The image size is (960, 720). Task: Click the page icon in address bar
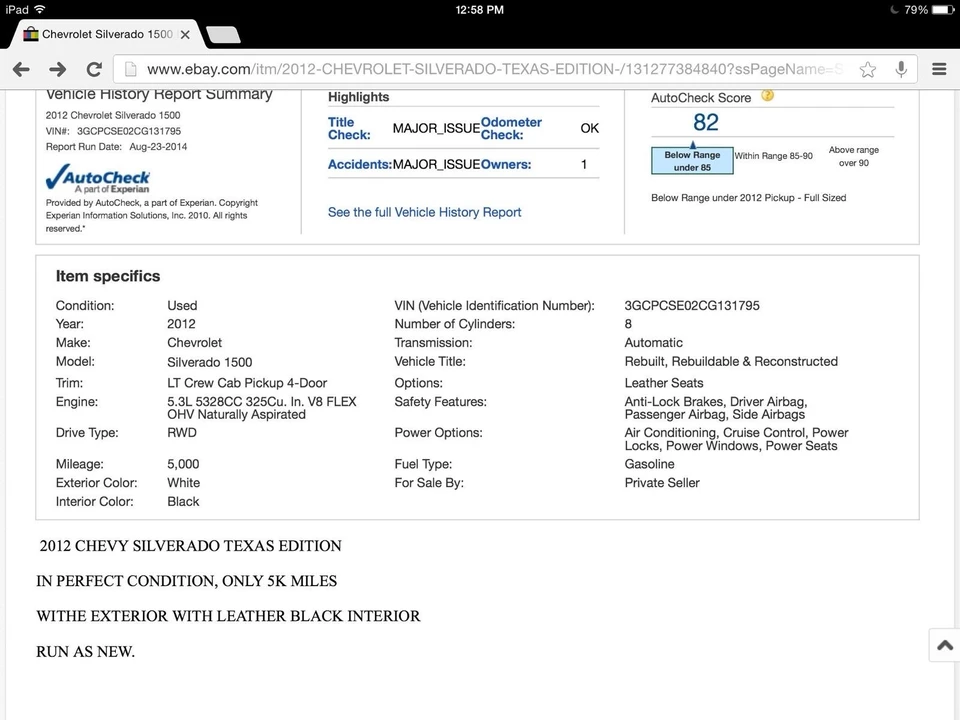coord(130,69)
